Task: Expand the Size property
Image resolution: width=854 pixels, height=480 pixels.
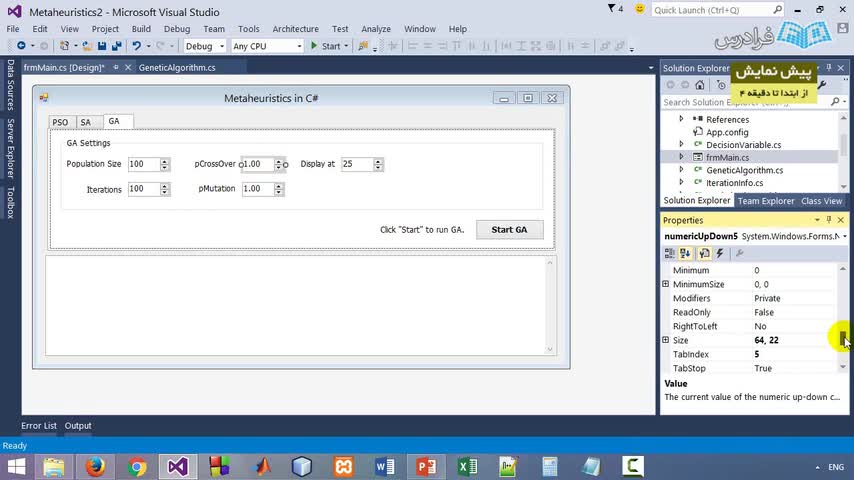Action: click(x=666, y=339)
